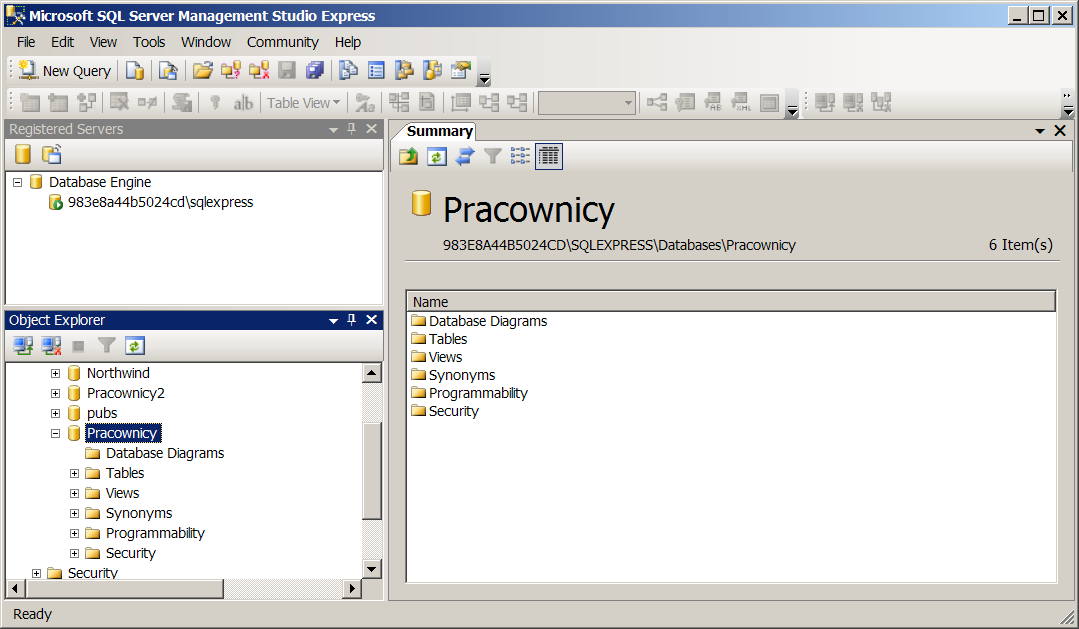Open Summary active files dropdown arrow
The image size is (1079, 629).
click(1040, 131)
